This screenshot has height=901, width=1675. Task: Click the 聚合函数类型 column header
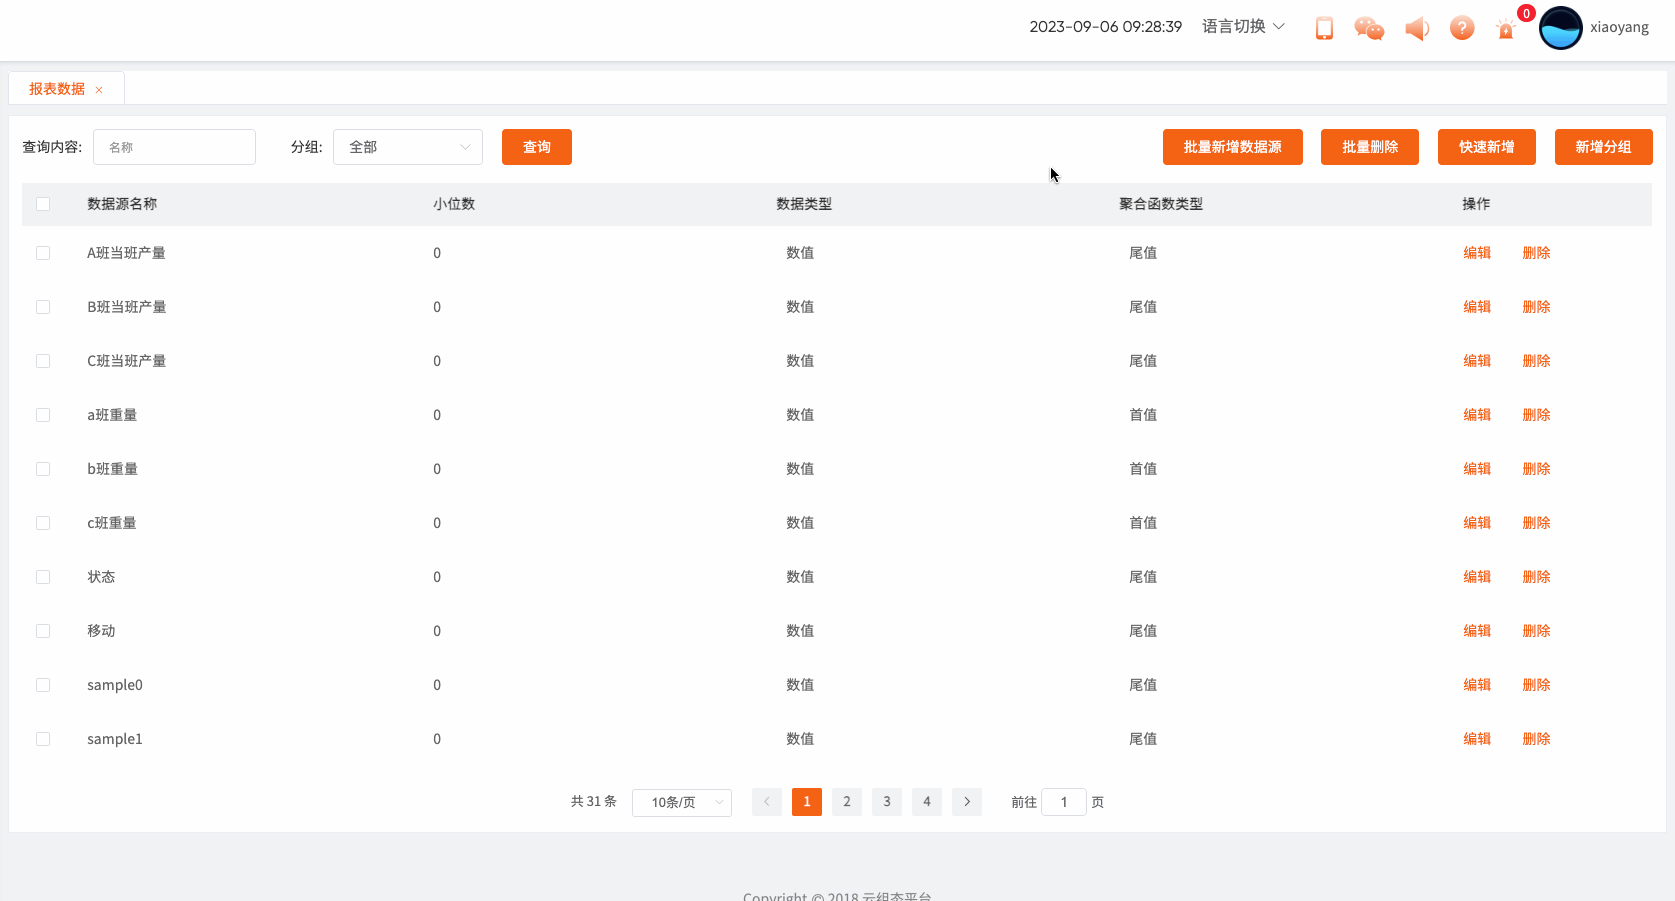1161,204
